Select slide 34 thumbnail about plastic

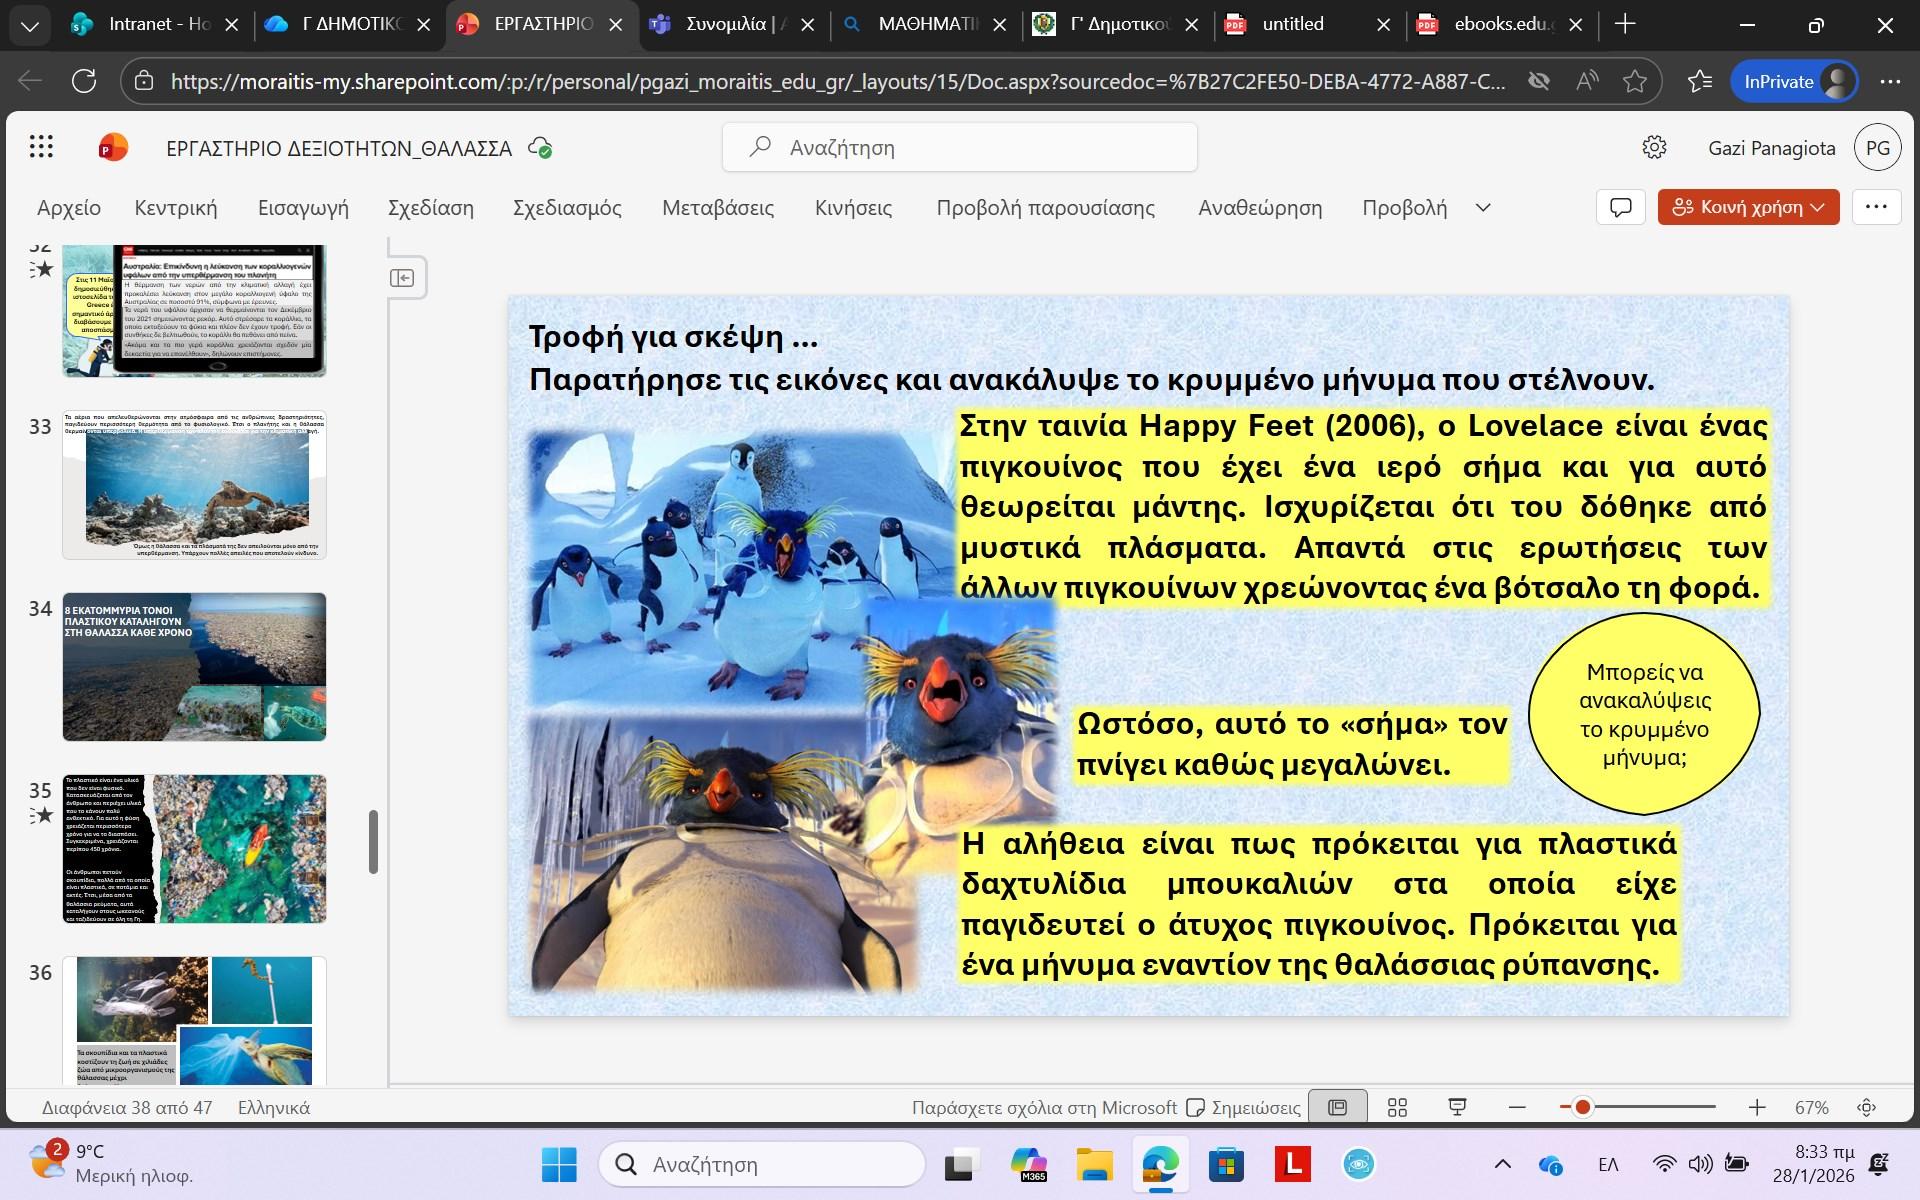(194, 666)
